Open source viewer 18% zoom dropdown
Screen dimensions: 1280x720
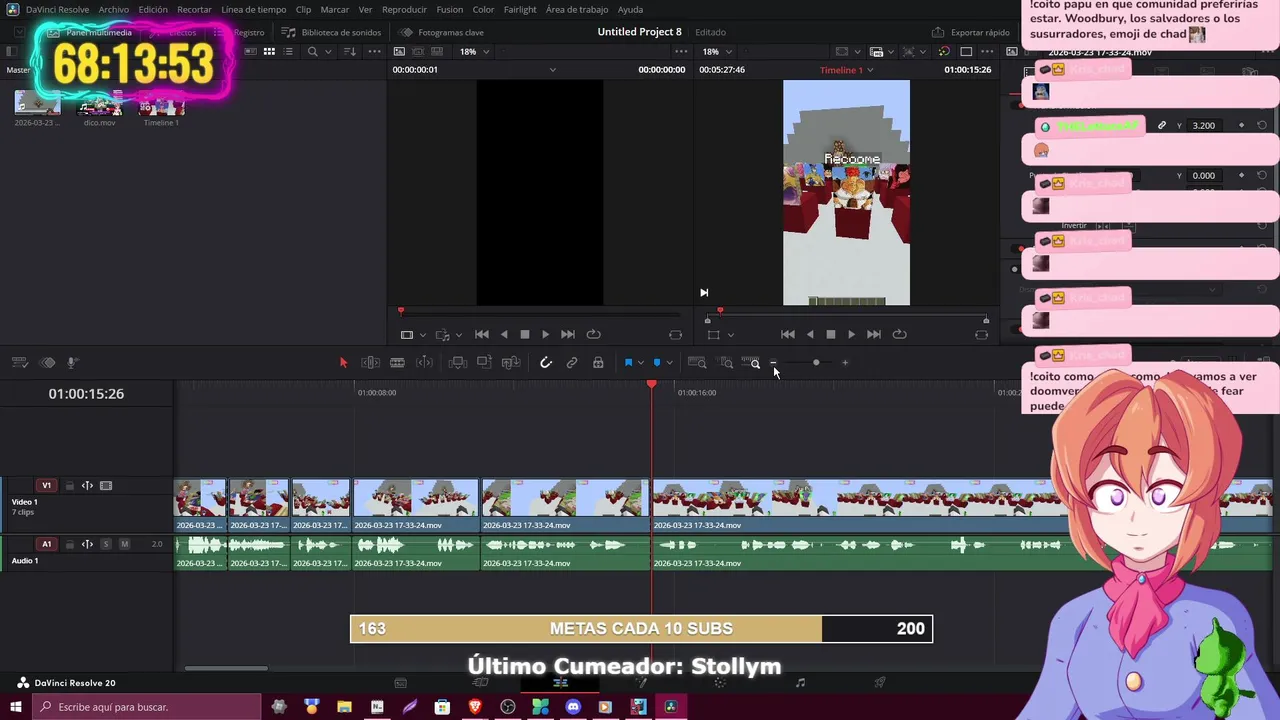474,52
